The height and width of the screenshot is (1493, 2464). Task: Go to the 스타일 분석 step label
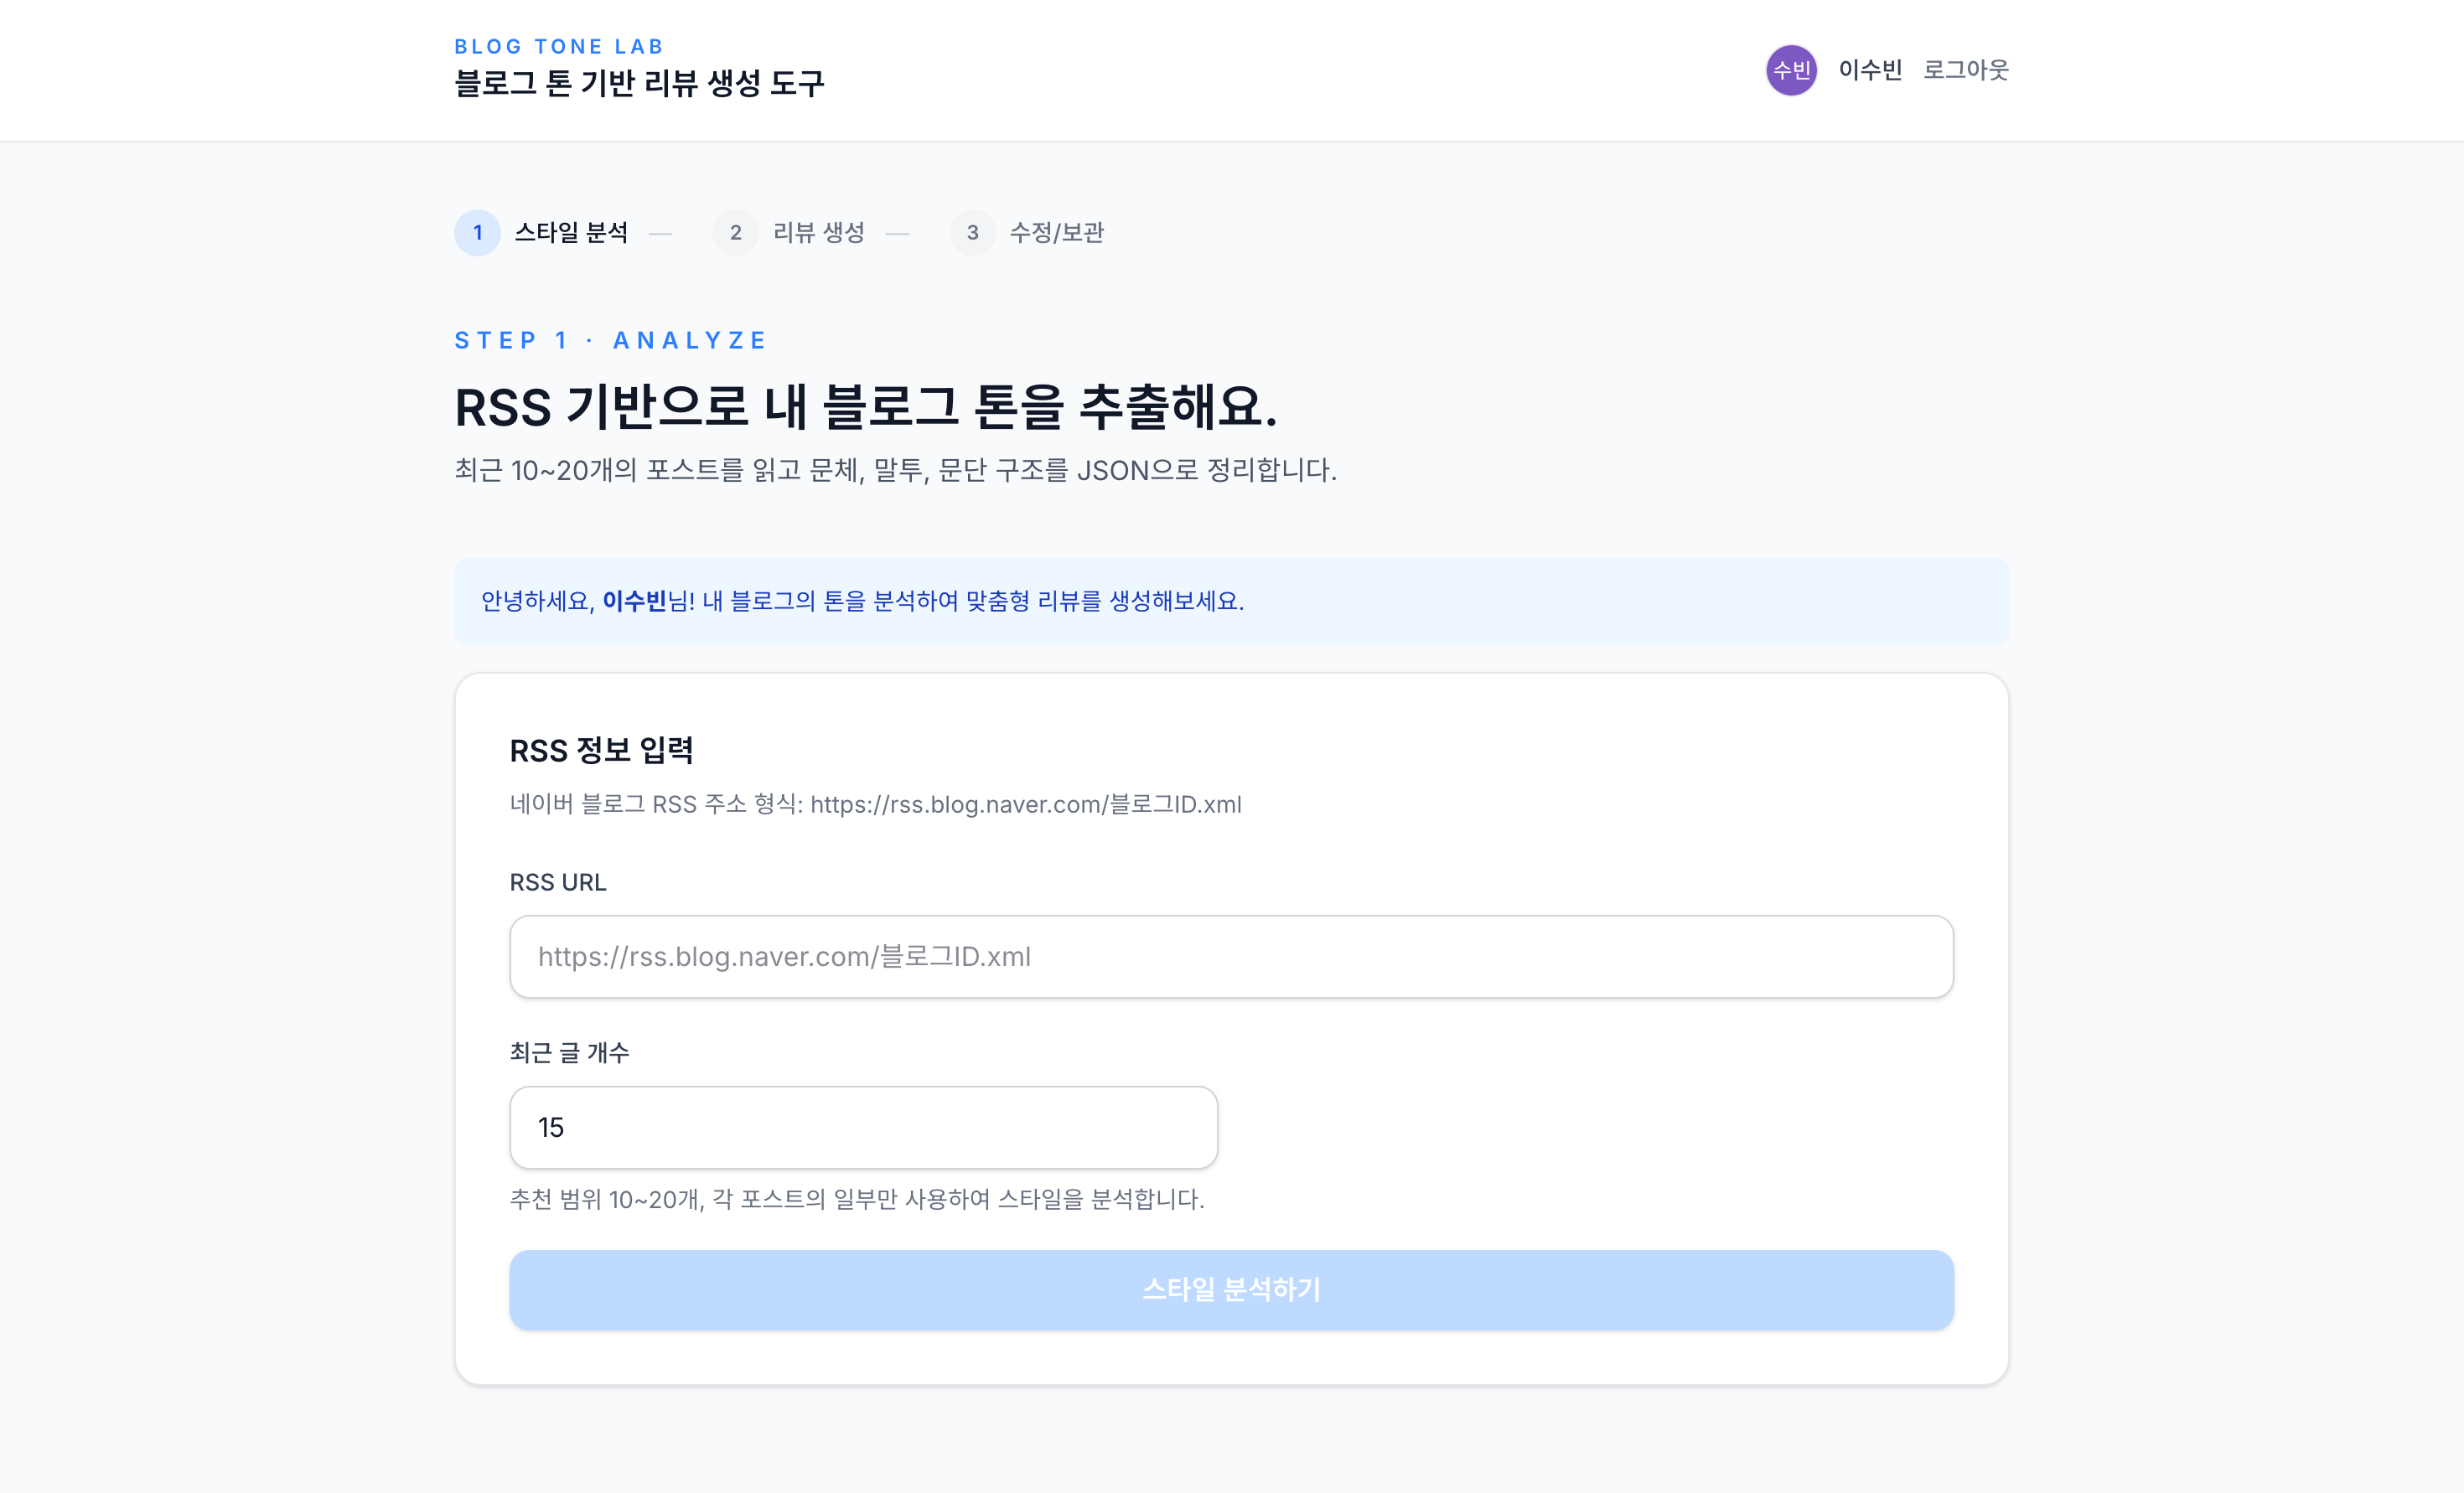[571, 233]
